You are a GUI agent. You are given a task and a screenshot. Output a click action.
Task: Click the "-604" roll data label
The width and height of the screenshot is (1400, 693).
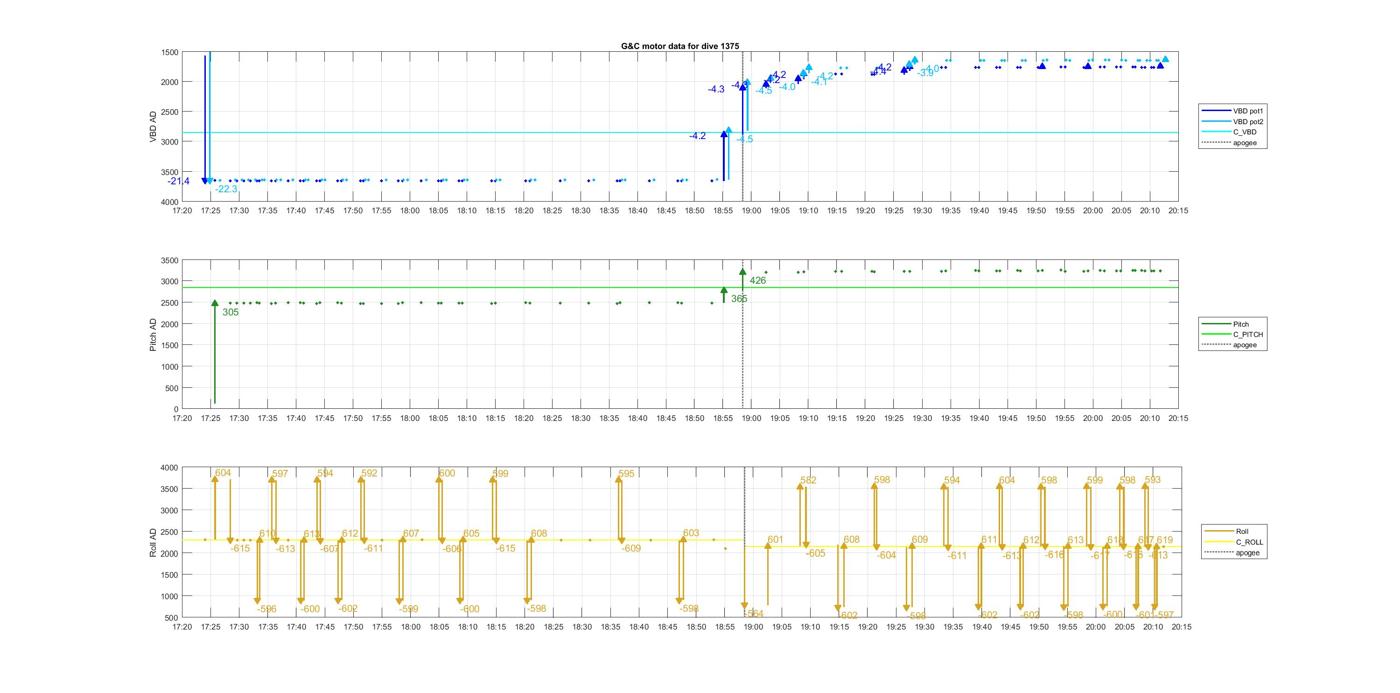886,556
